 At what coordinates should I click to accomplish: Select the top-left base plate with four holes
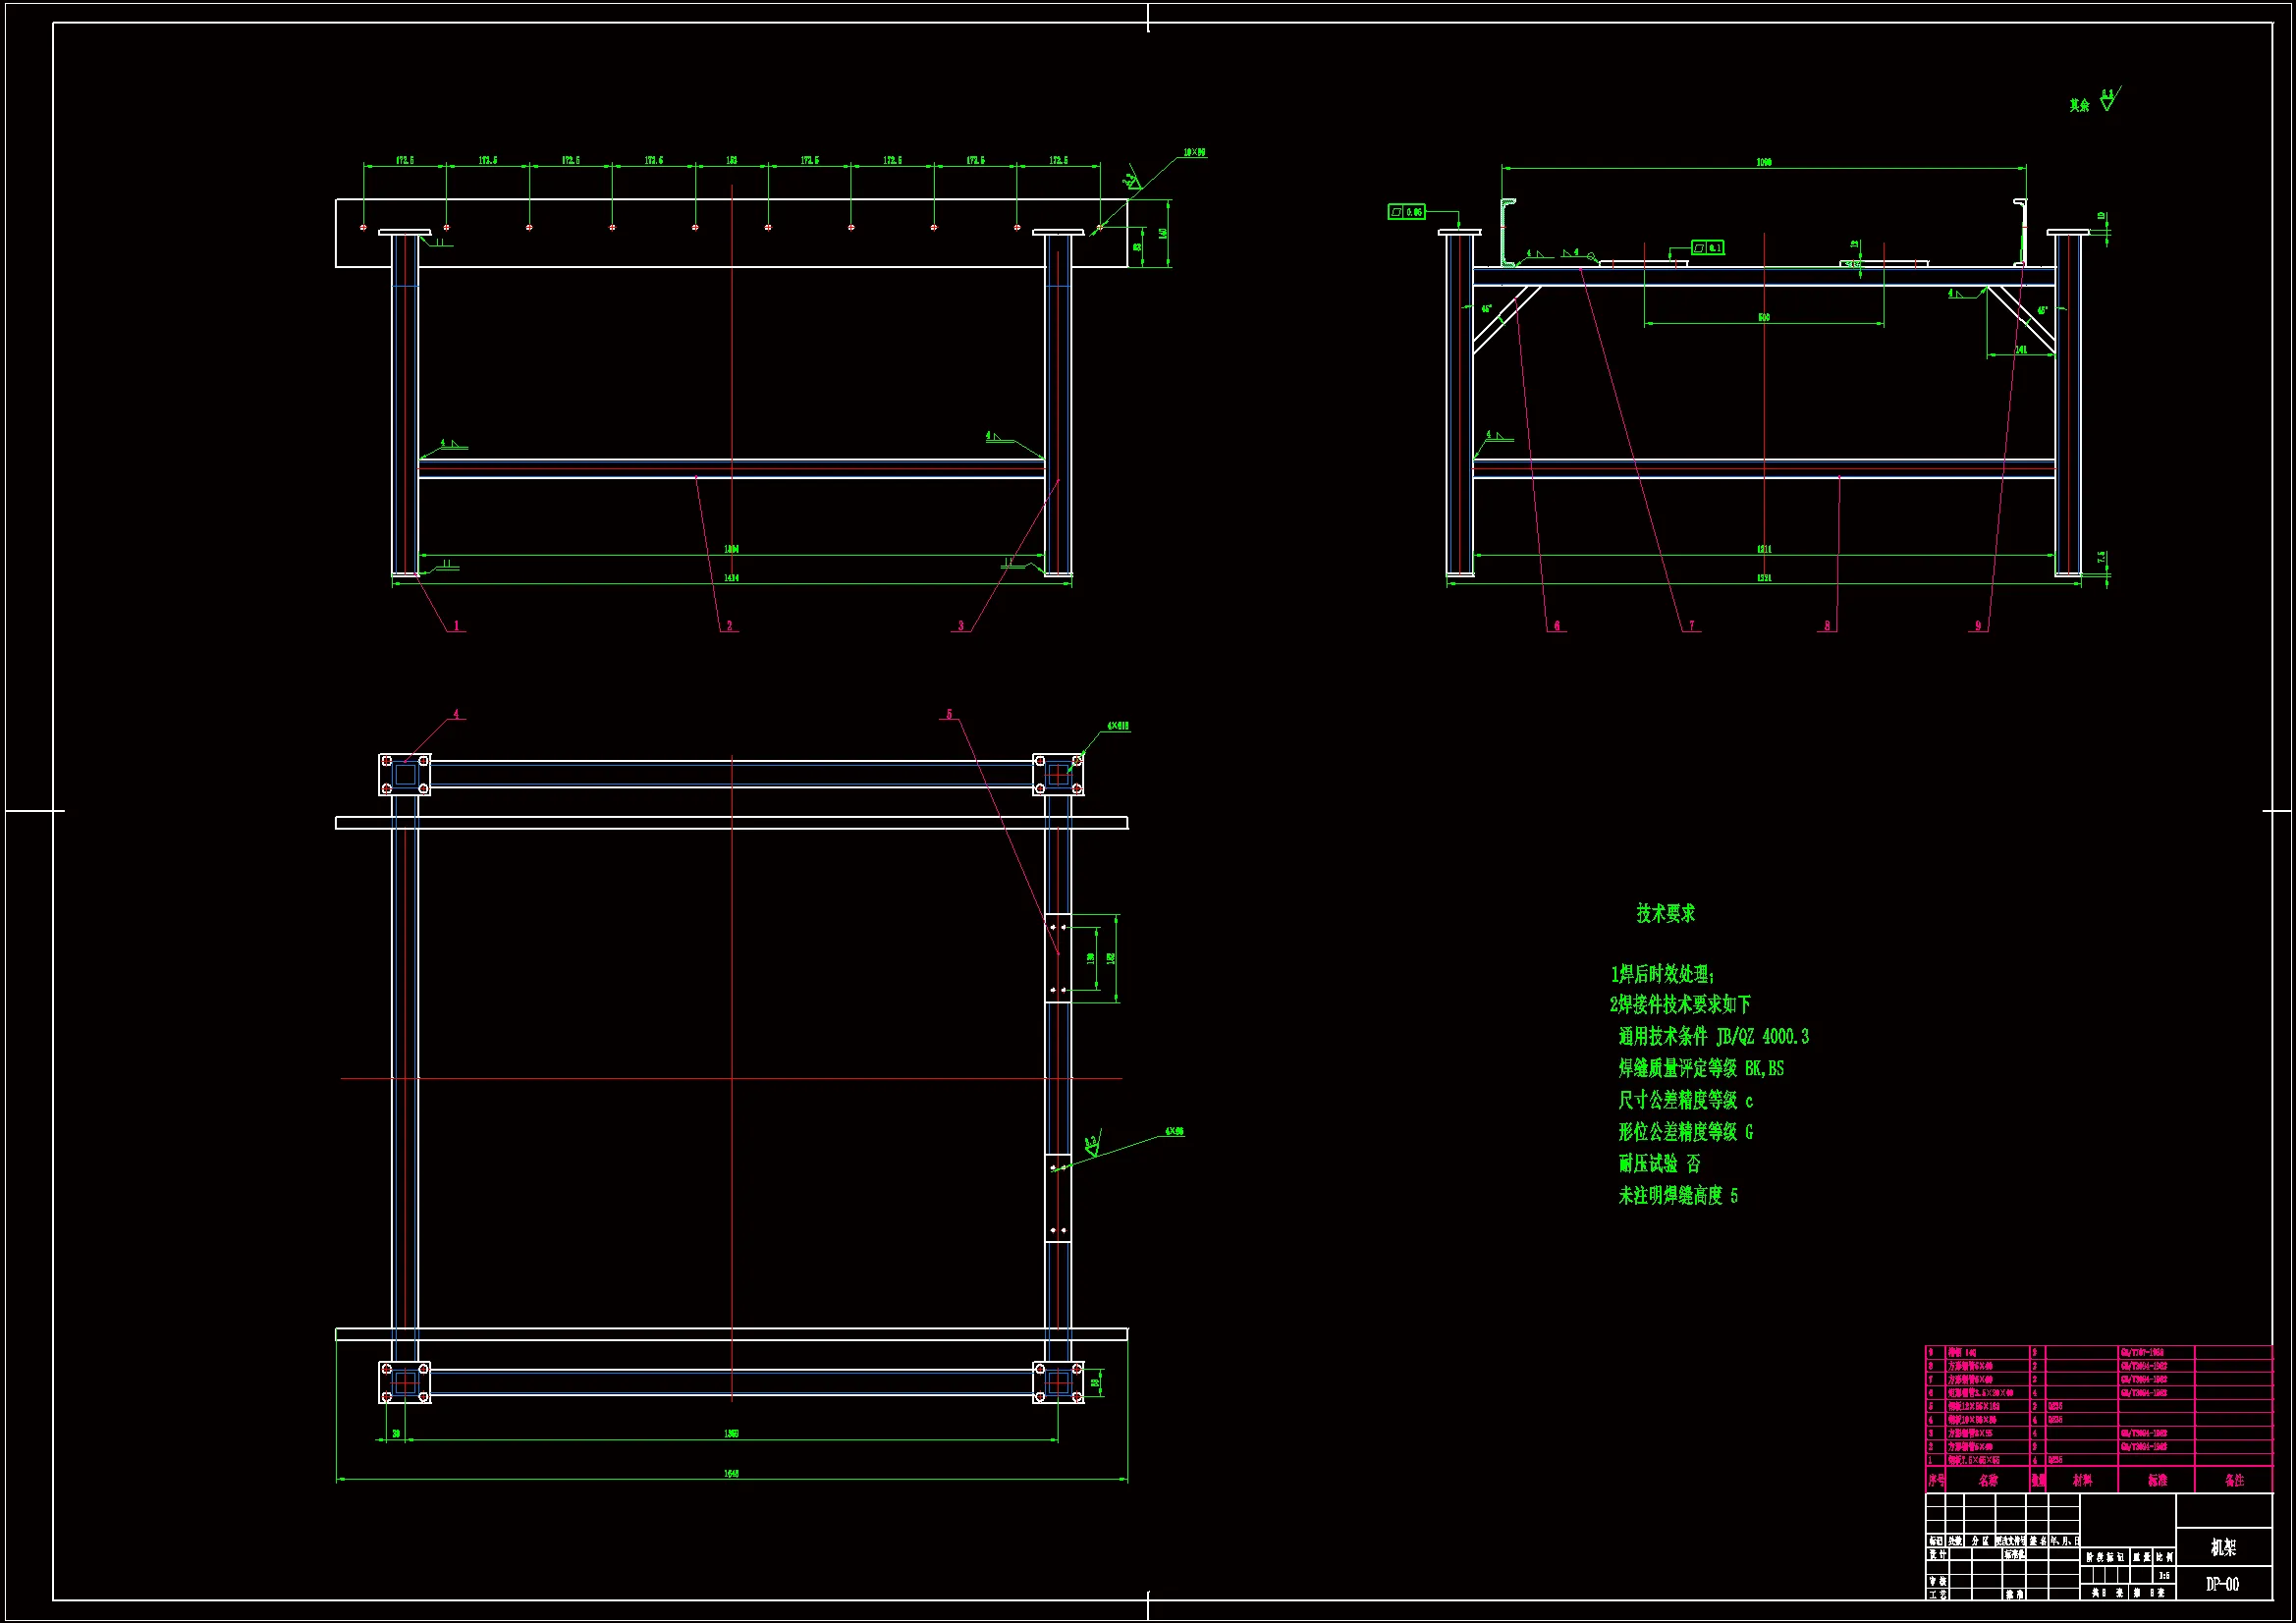405,774
